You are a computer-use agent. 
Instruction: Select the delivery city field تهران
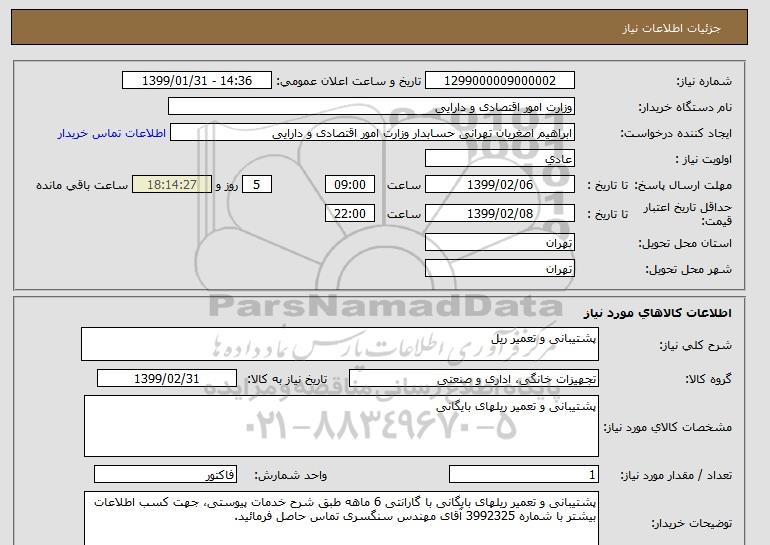(499, 269)
